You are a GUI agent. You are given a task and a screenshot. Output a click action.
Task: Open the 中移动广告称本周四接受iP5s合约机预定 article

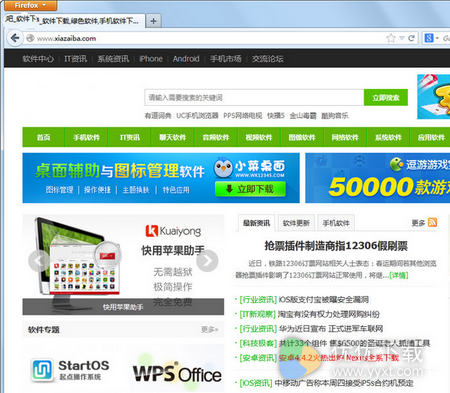(344, 383)
